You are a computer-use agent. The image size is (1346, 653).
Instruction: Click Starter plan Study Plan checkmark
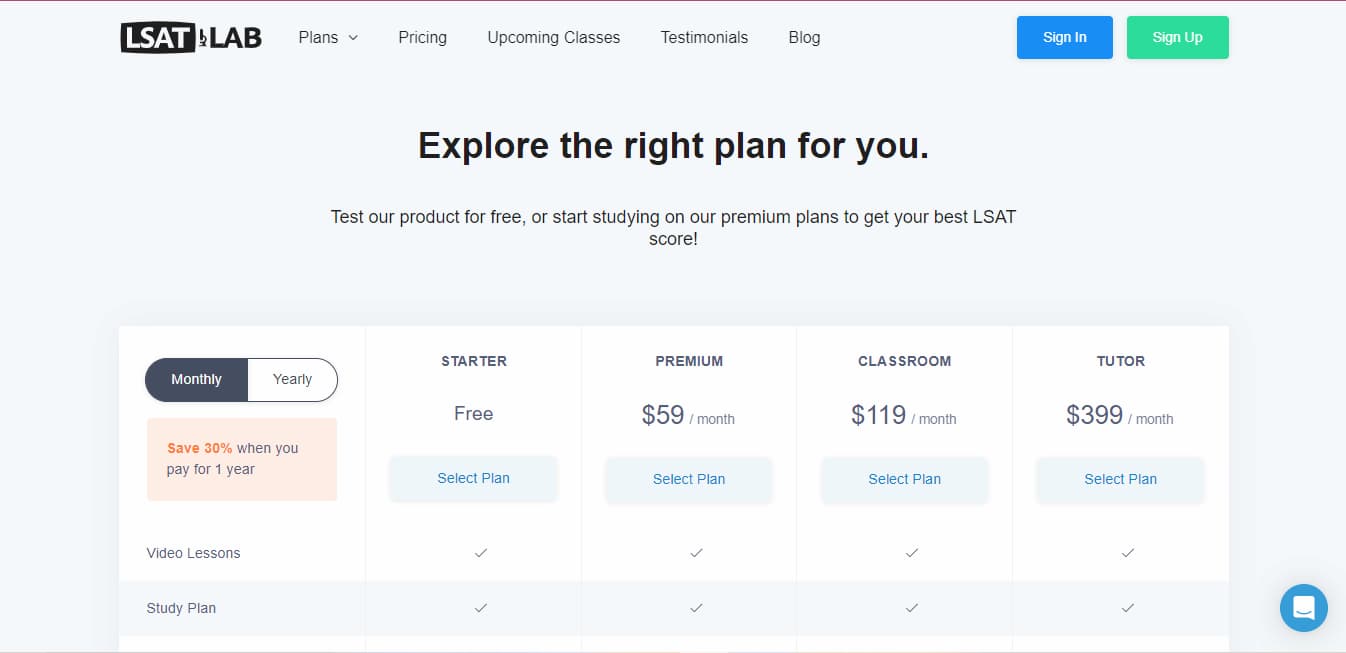pos(481,607)
